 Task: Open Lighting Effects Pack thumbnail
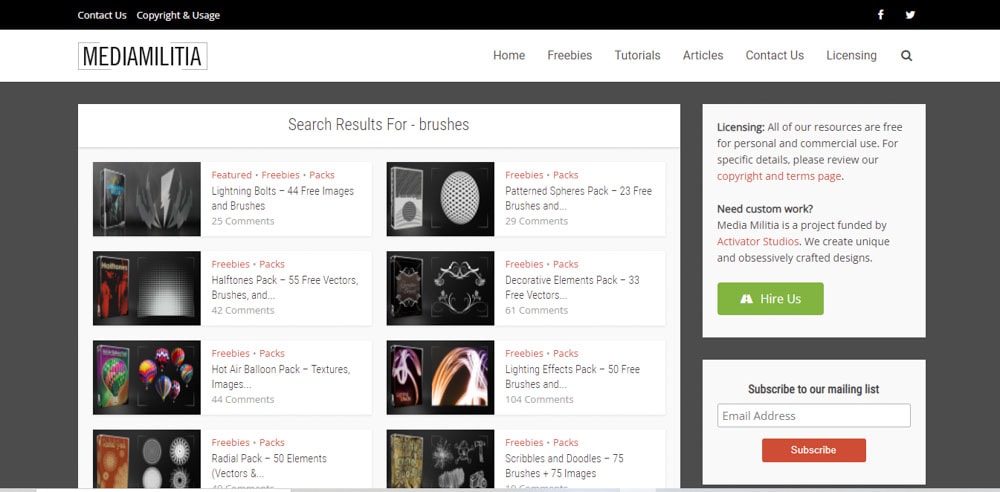(440, 377)
